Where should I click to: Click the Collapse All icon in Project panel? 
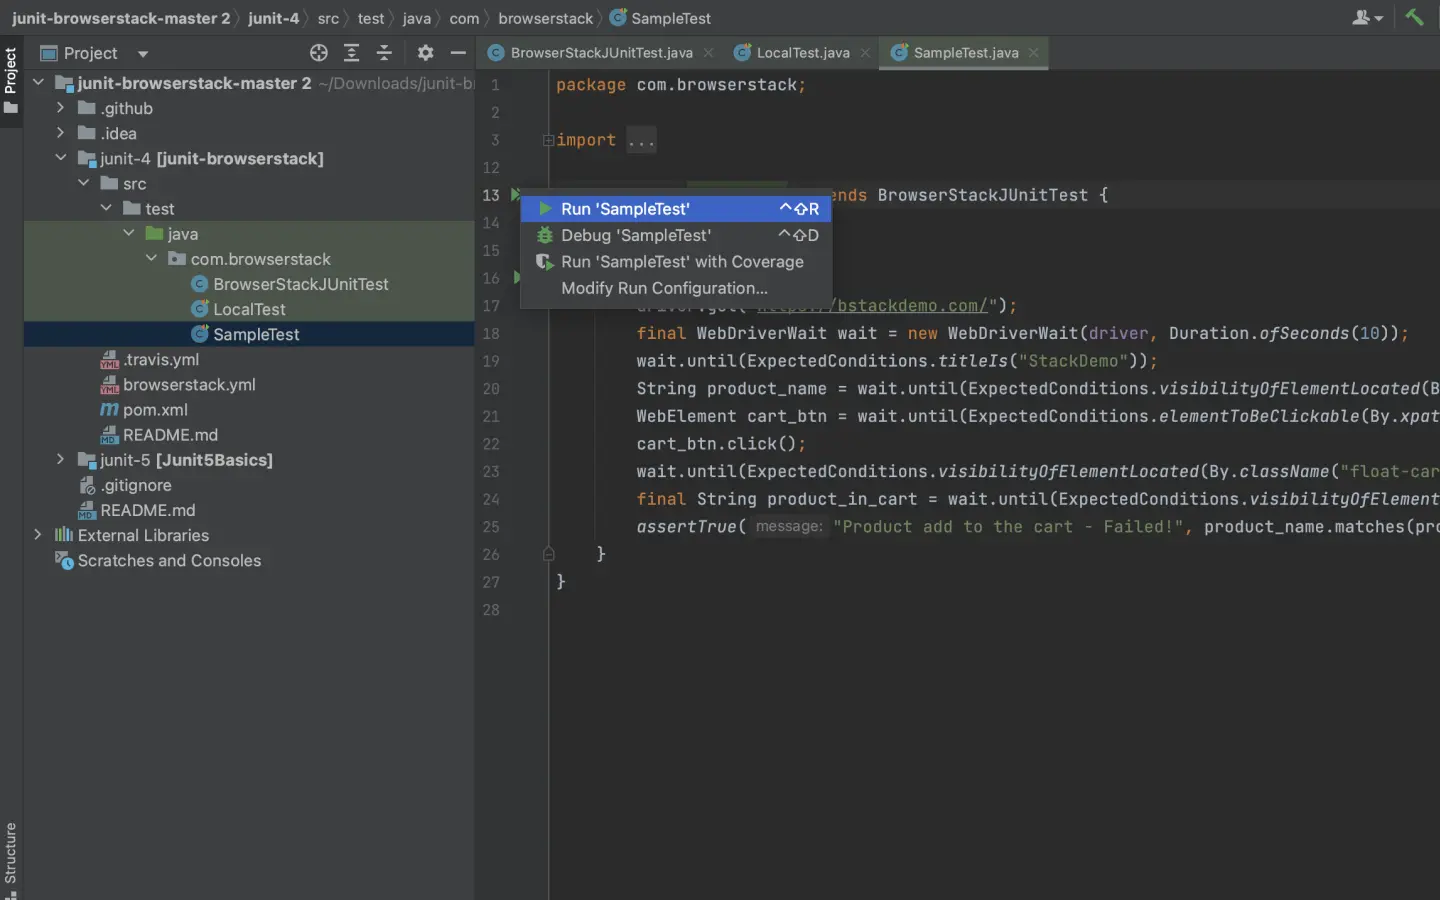[384, 53]
